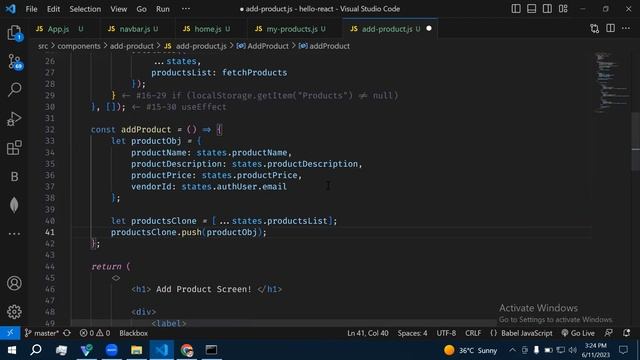640x360 pixels.
Task: Open the VS Code notifications bell
Action: [627, 333]
